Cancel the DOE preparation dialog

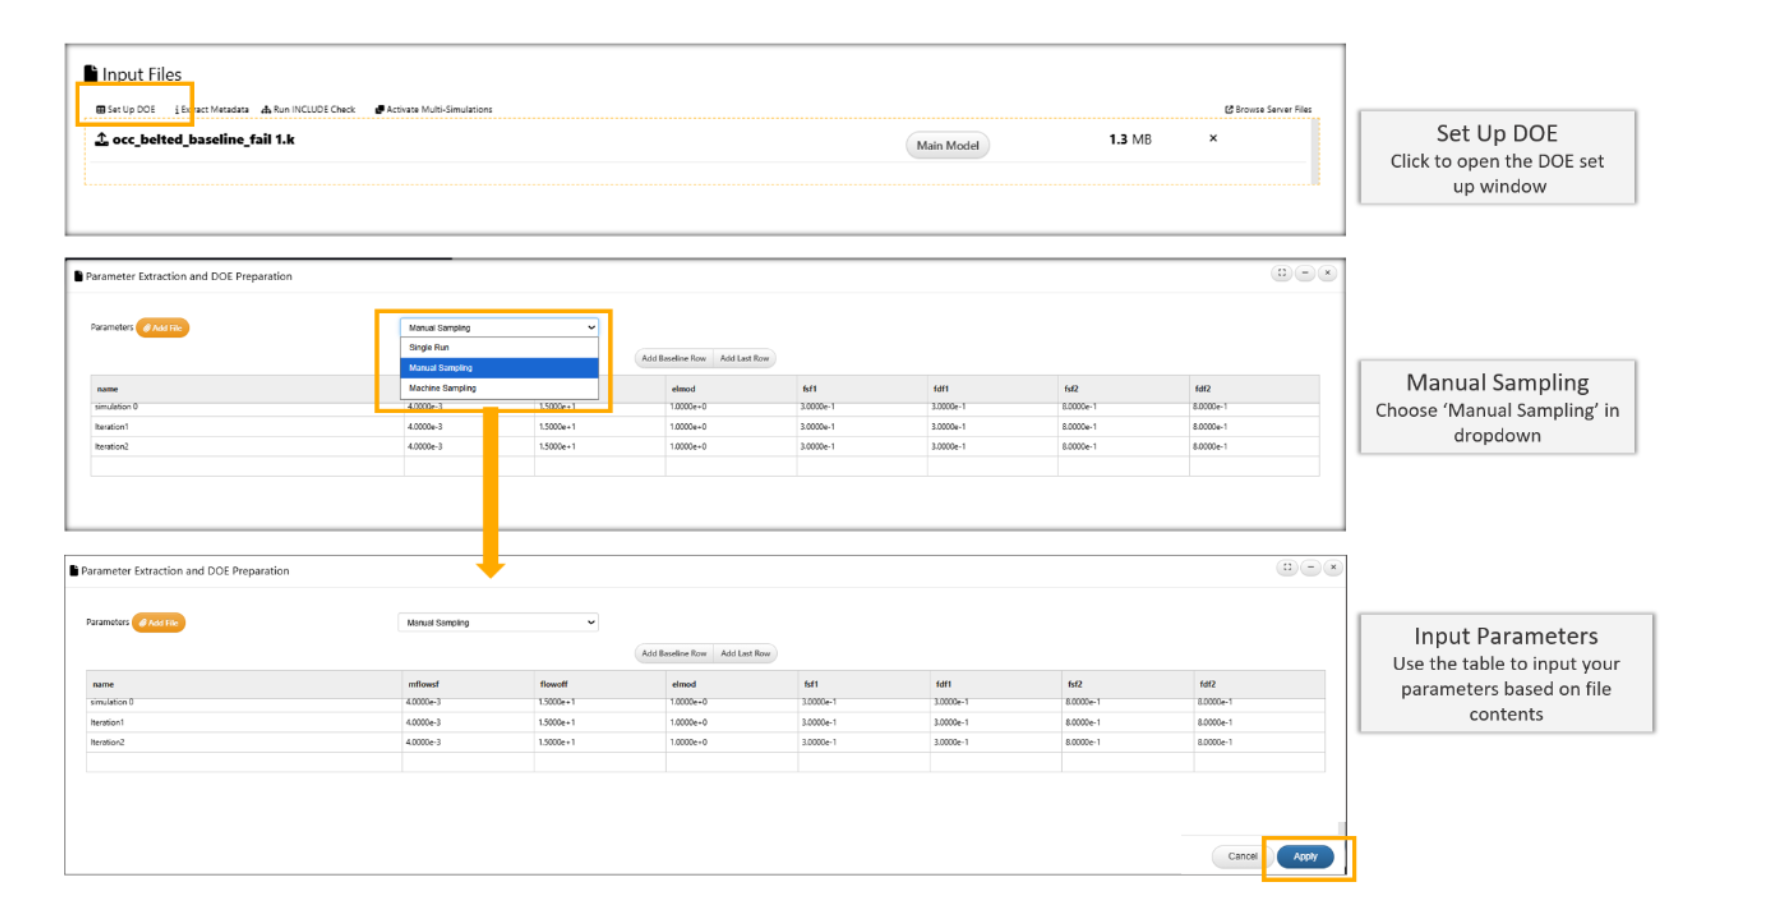pos(1241,857)
